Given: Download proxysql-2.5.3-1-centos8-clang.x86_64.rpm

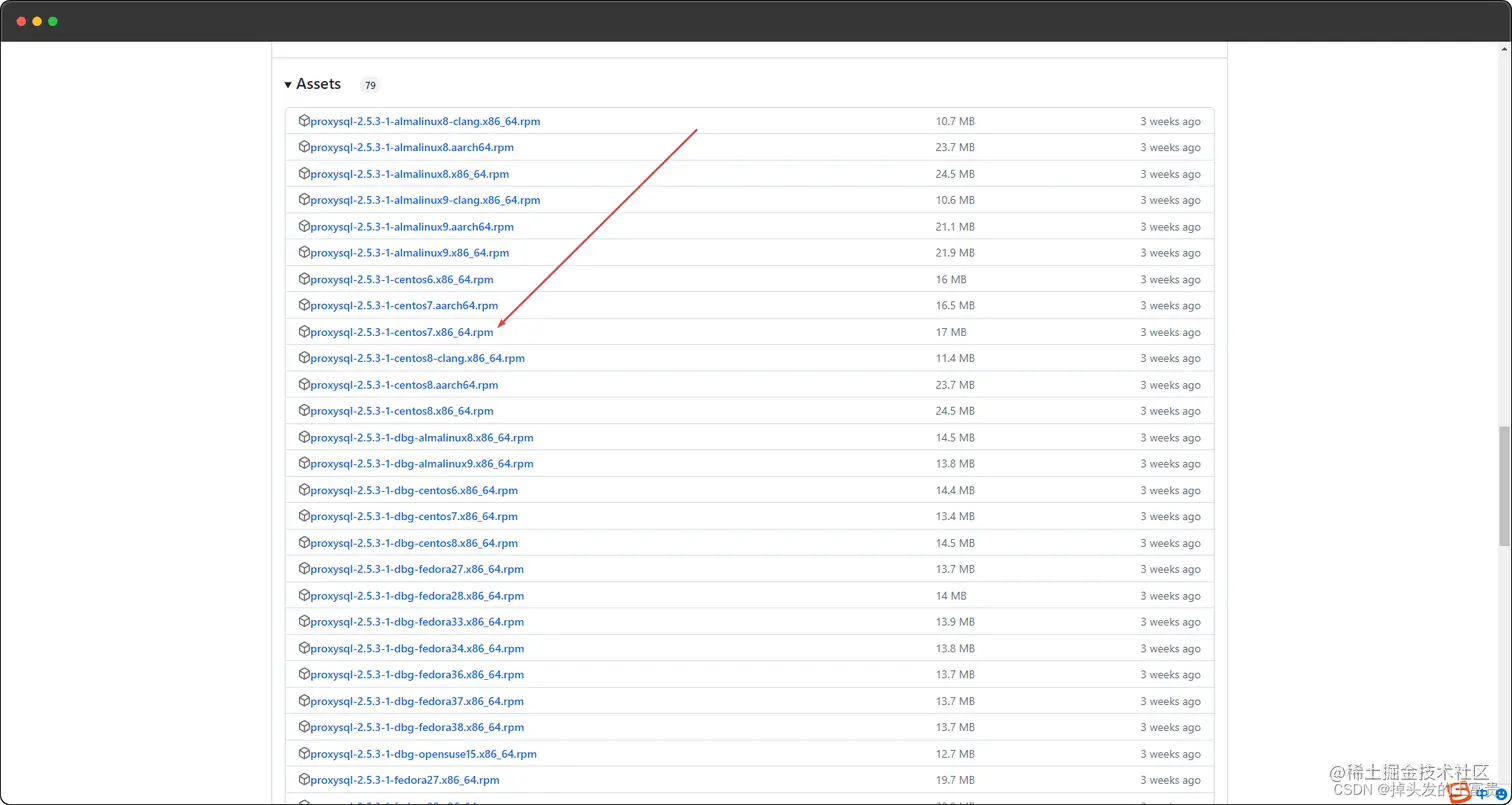Looking at the screenshot, I should (x=417, y=358).
